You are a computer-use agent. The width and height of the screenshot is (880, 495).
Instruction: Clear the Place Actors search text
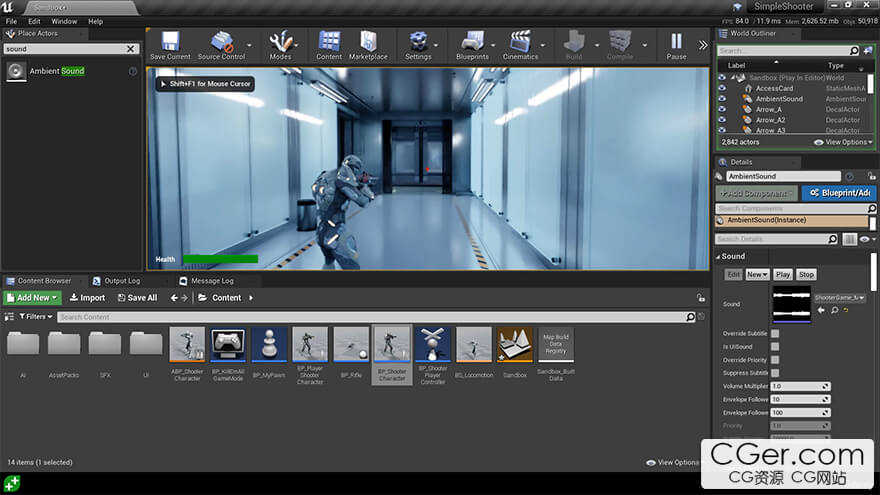click(x=131, y=49)
